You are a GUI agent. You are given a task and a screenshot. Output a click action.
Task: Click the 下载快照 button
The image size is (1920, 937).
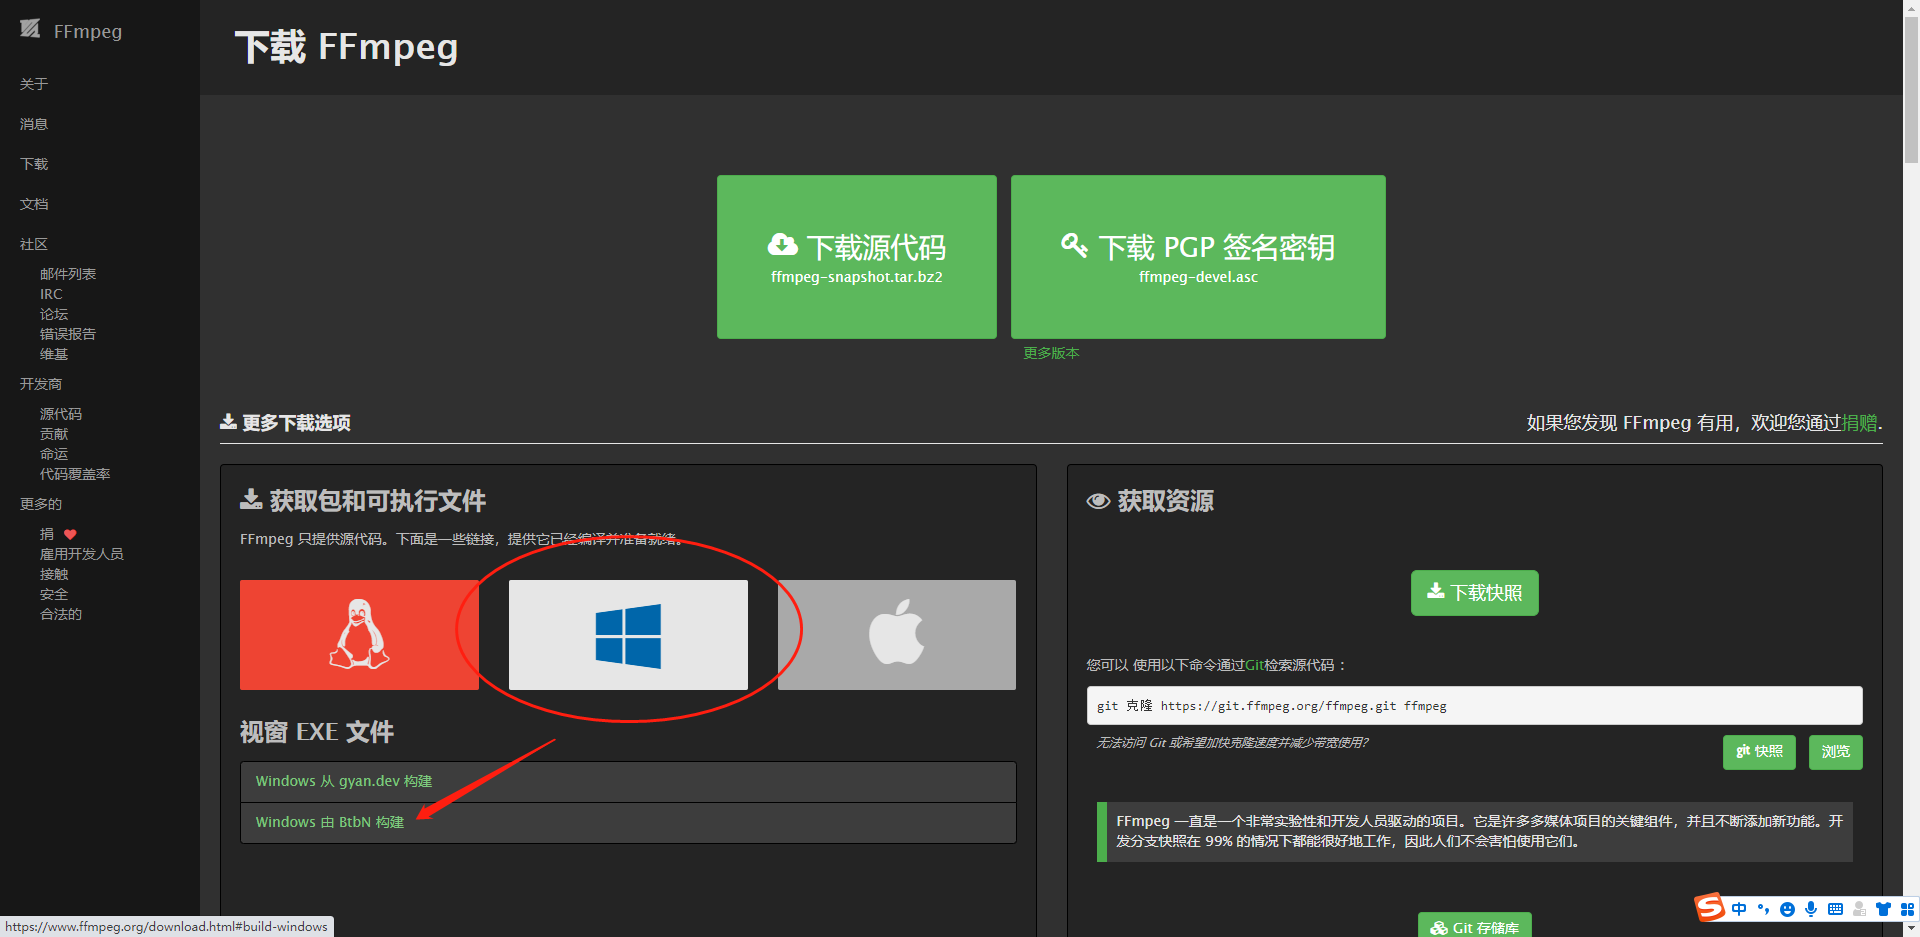pyautogui.click(x=1474, y=593)
